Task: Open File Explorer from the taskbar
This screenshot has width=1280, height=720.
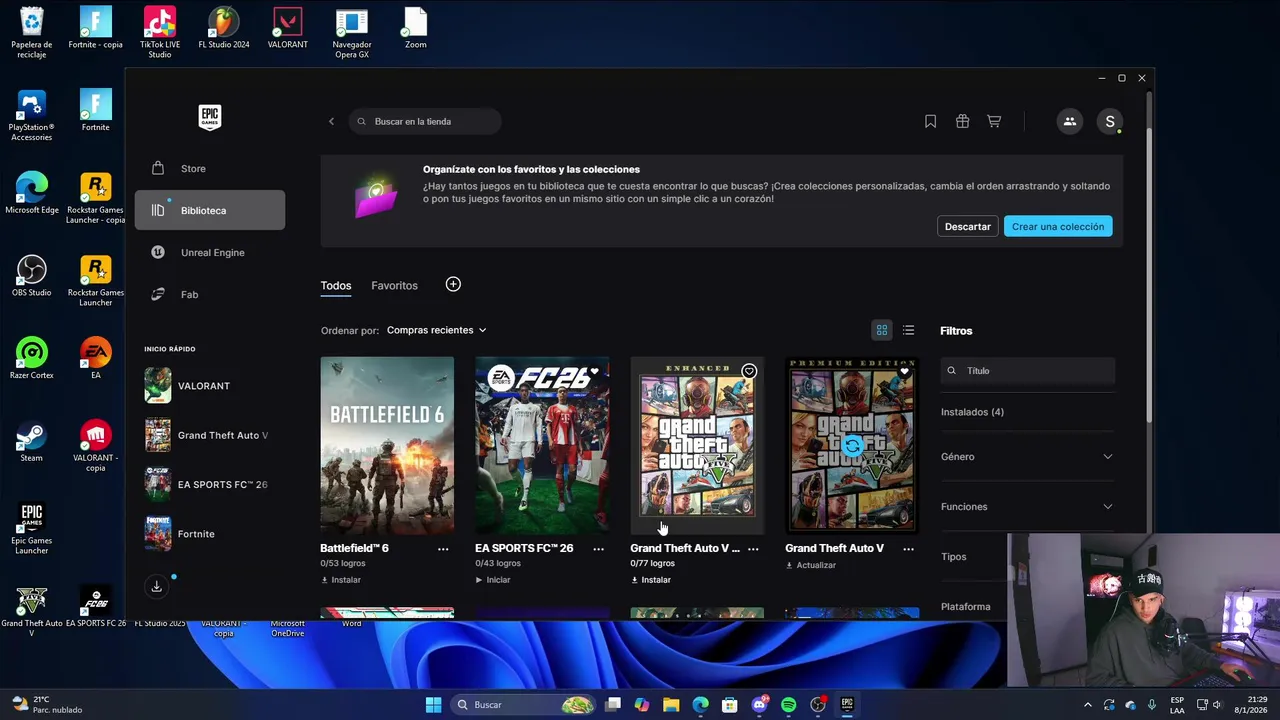Action: click(671, 705)
